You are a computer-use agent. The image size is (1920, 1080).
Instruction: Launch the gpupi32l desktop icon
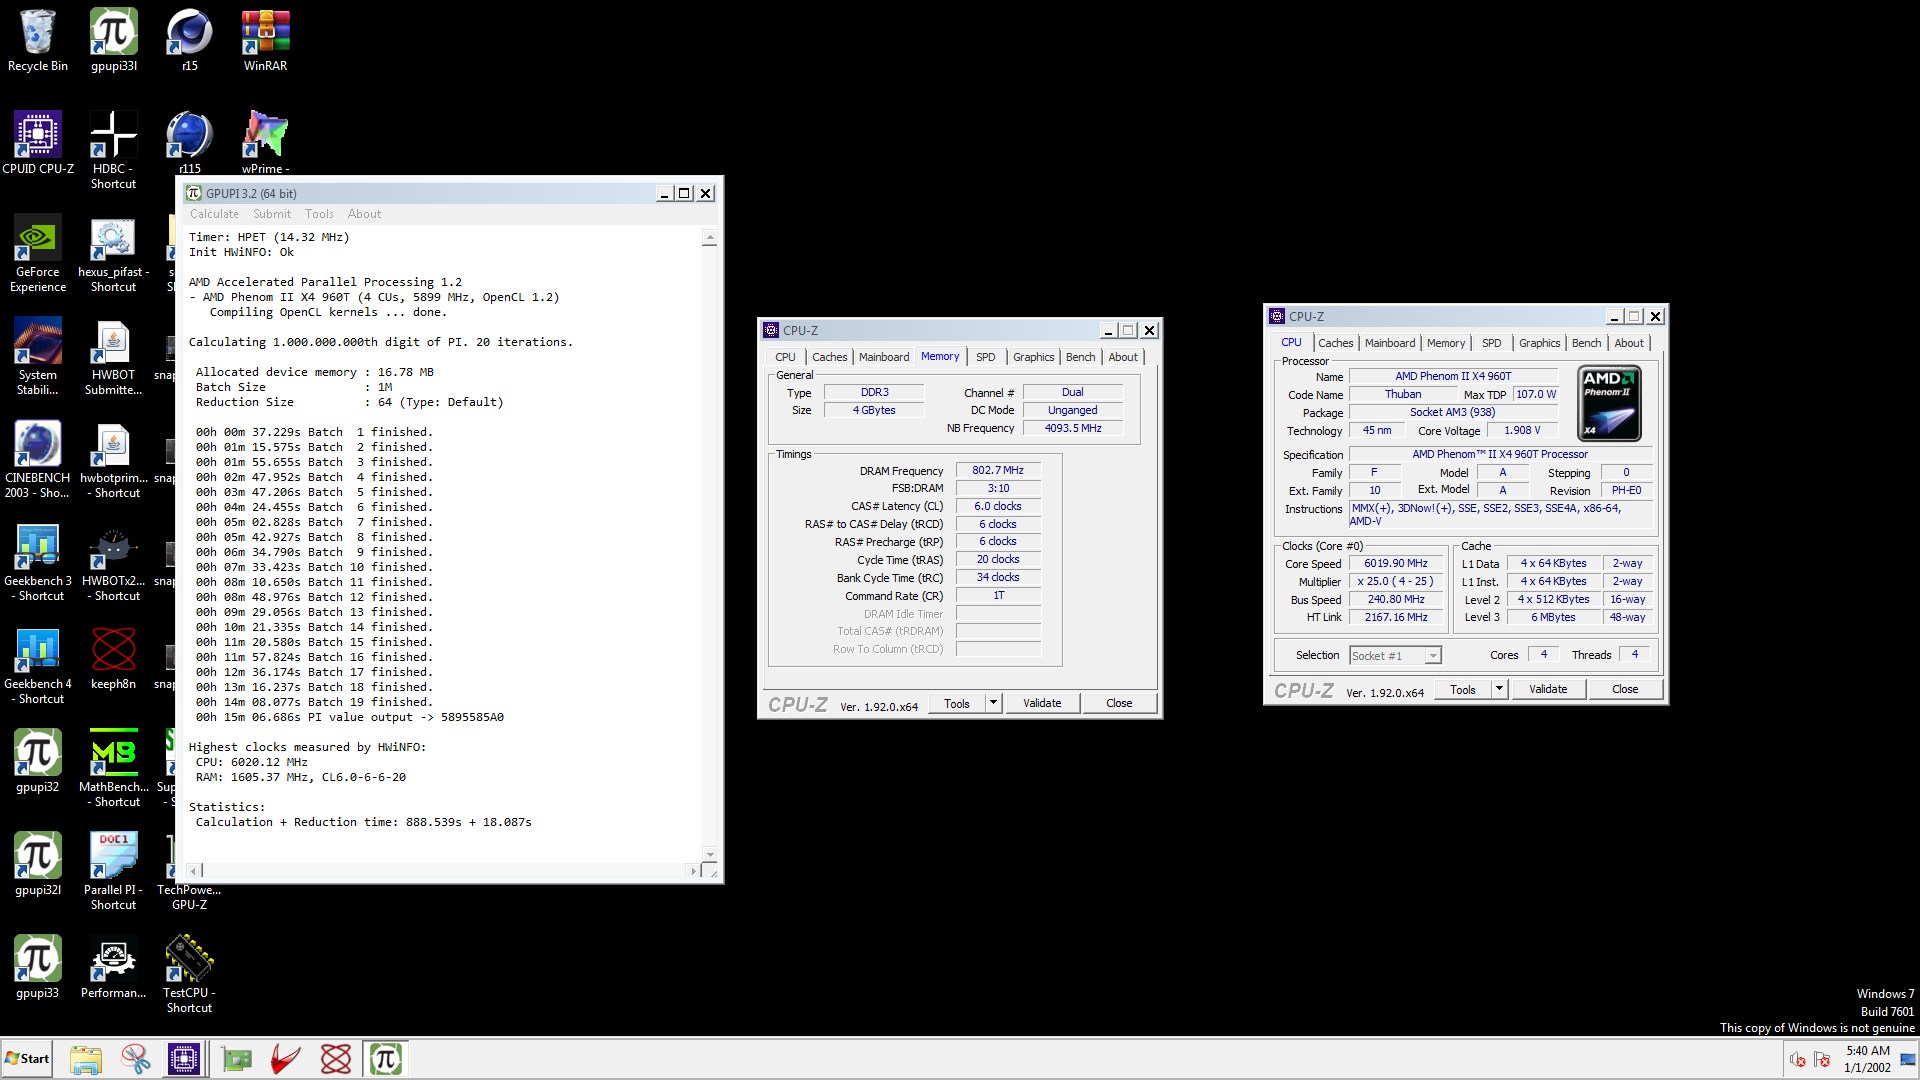click(x=38, y=865)
